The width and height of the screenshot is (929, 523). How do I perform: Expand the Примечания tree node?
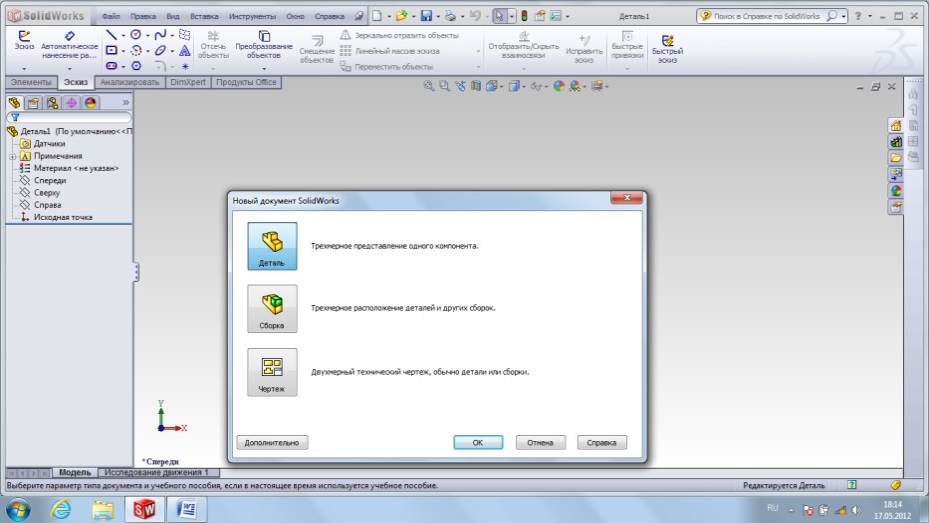click(12, 156)
